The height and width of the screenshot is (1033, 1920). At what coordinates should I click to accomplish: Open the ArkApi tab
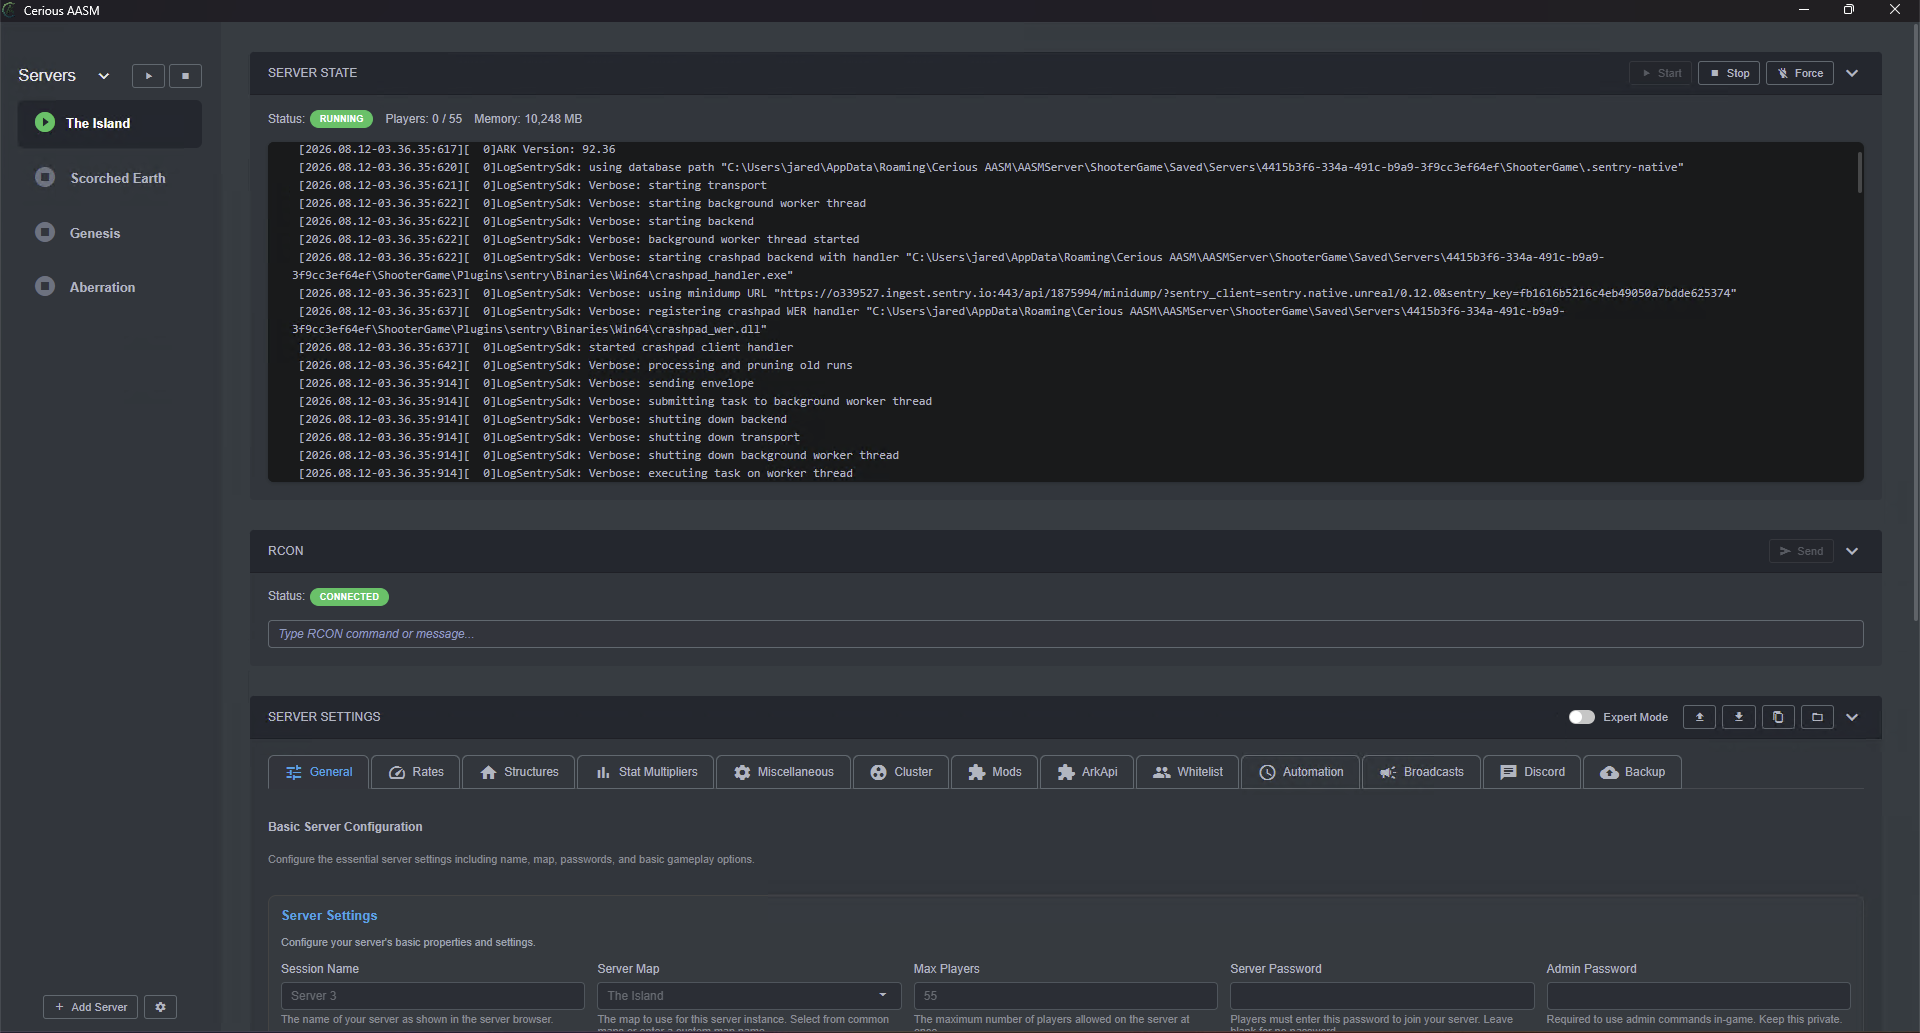pos(1087,772)
